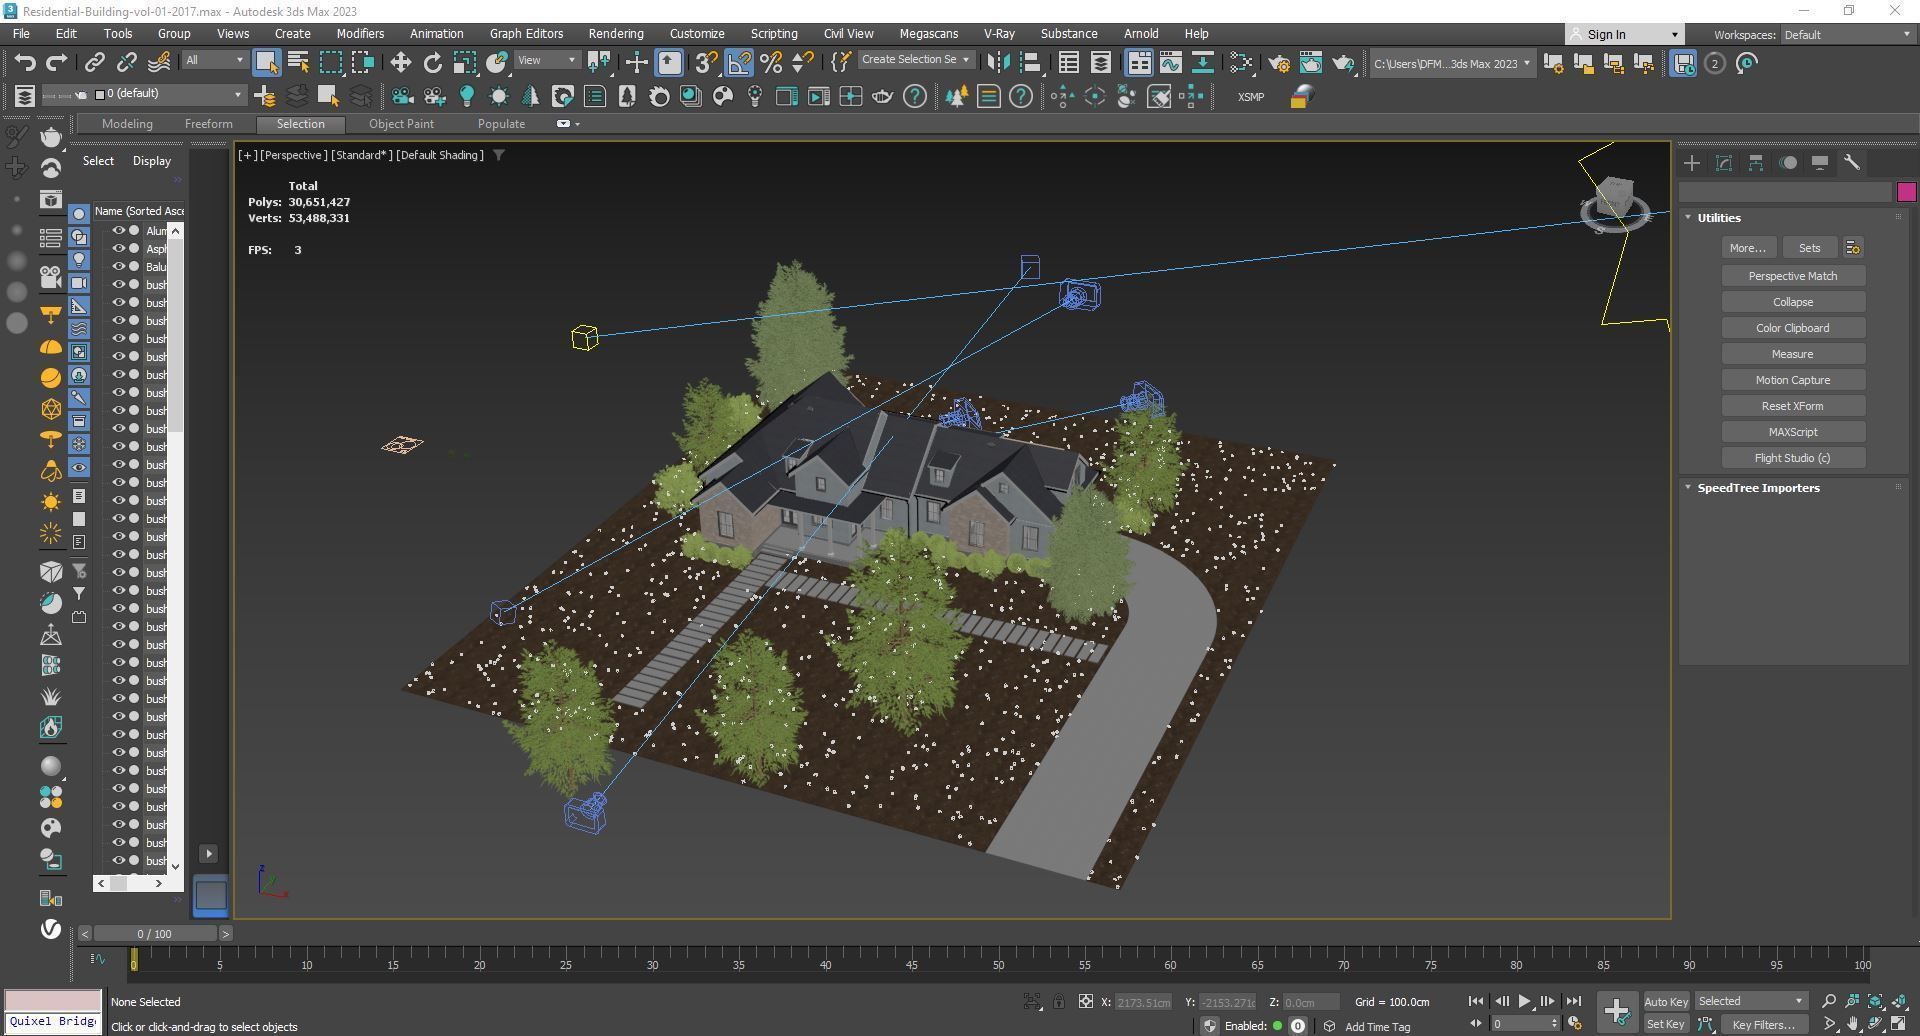Toggle the Enabled state indicator in status bar
Image resolution: width=1920 pixels, height=1036 pixels.
point(1277,1026)
